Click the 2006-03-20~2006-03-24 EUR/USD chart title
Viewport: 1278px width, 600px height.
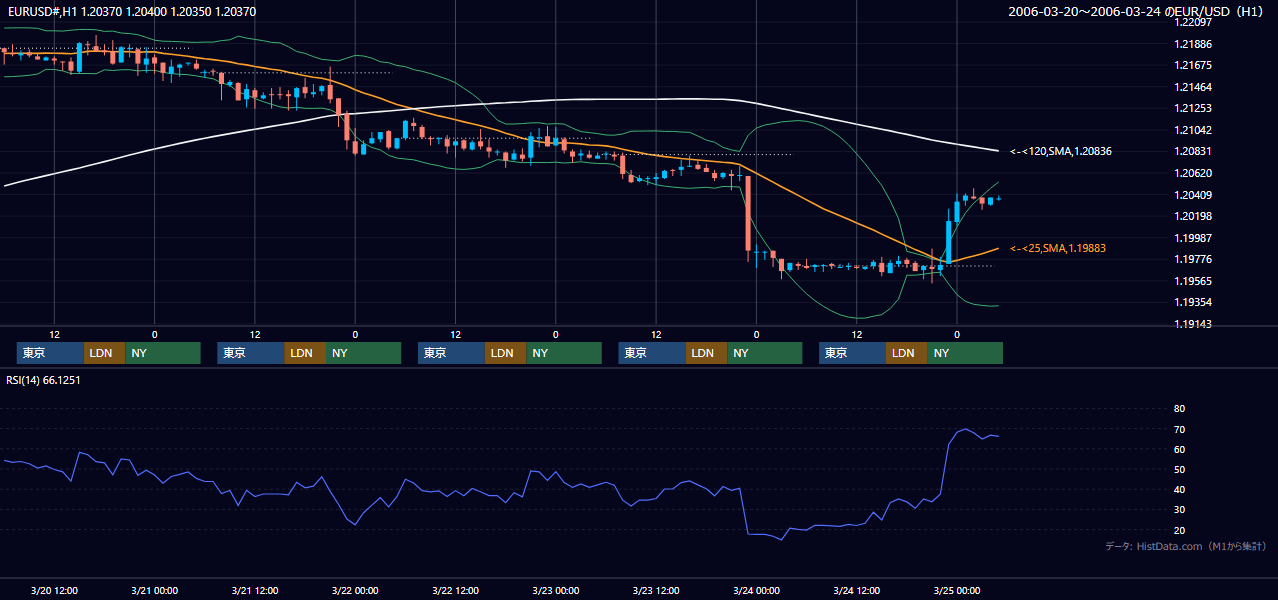1137,11
